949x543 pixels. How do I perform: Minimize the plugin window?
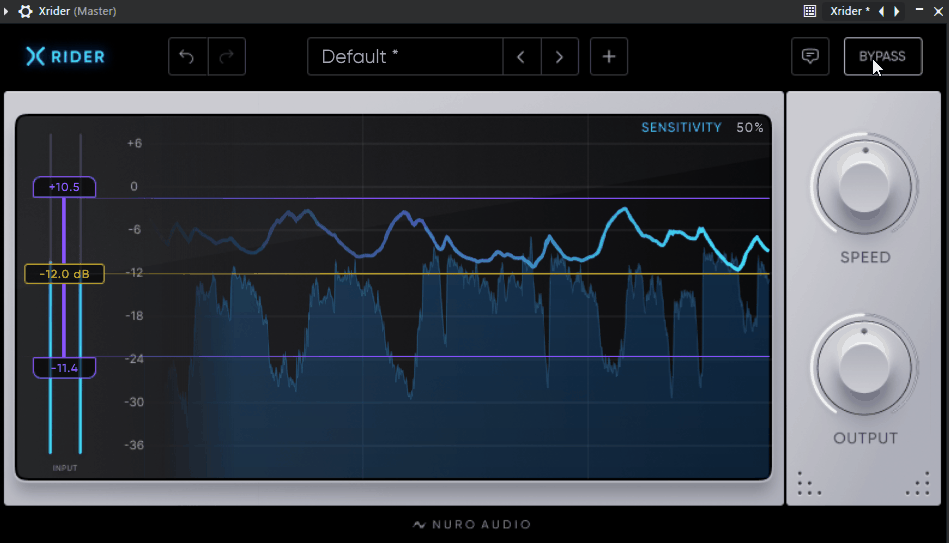tap(919, 10)
